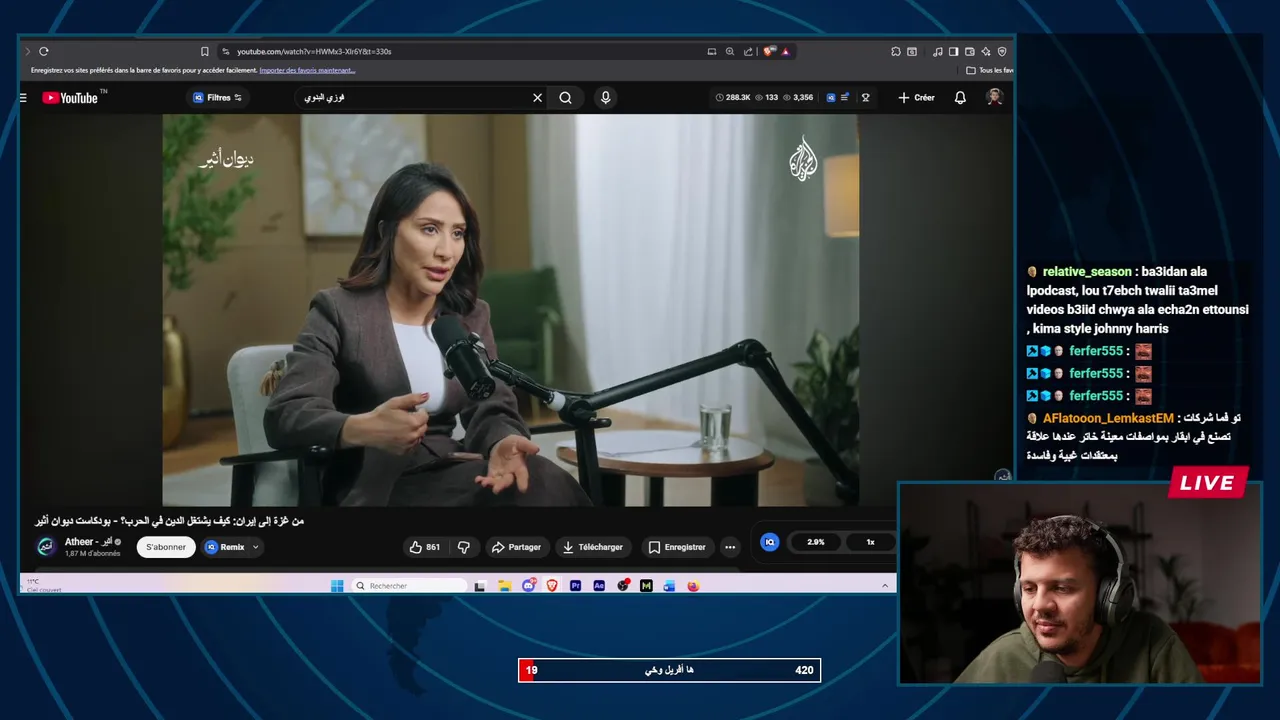This screenshot has width=1280, height=720.
Task: Click the Importer des favoris maintenant link
Action: pos(307,70)
